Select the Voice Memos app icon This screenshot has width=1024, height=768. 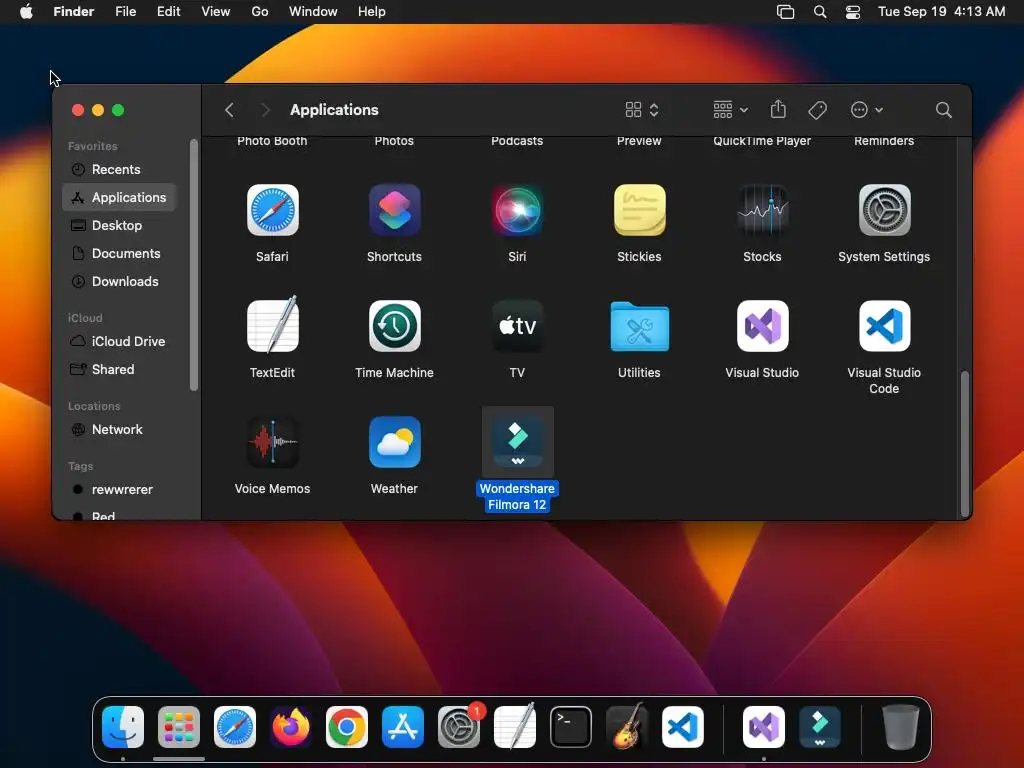(x=272, y=442)
